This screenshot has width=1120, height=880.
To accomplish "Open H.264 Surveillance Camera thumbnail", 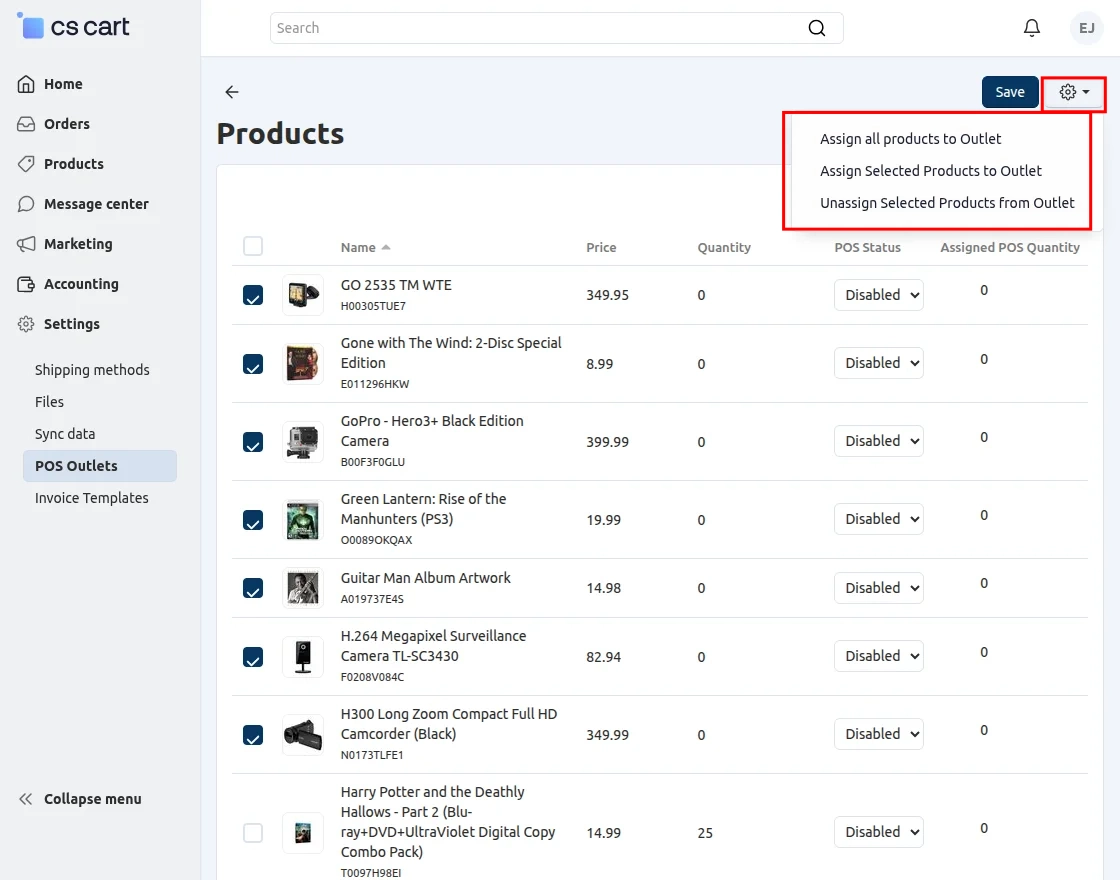I will 303,656.
